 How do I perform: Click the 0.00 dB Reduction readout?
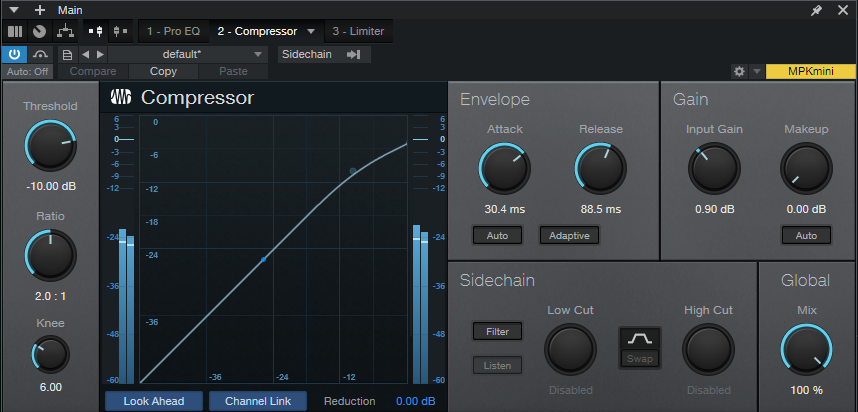[416, 401]
